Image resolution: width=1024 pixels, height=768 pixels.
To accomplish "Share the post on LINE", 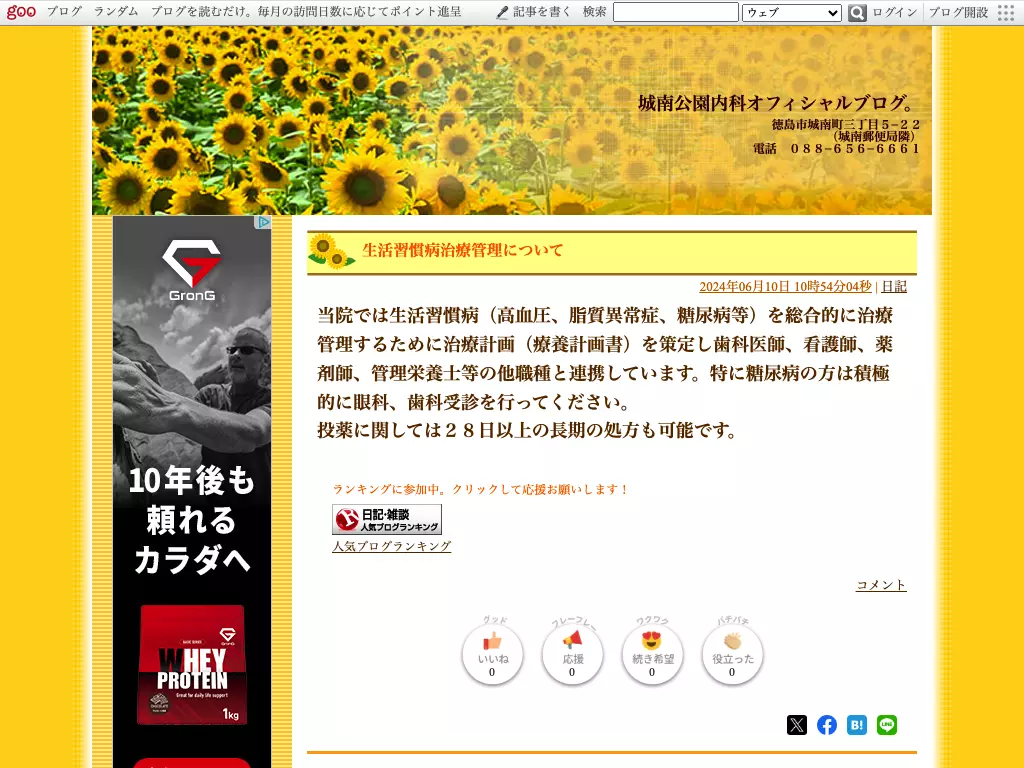I will (x=887, y=725).
